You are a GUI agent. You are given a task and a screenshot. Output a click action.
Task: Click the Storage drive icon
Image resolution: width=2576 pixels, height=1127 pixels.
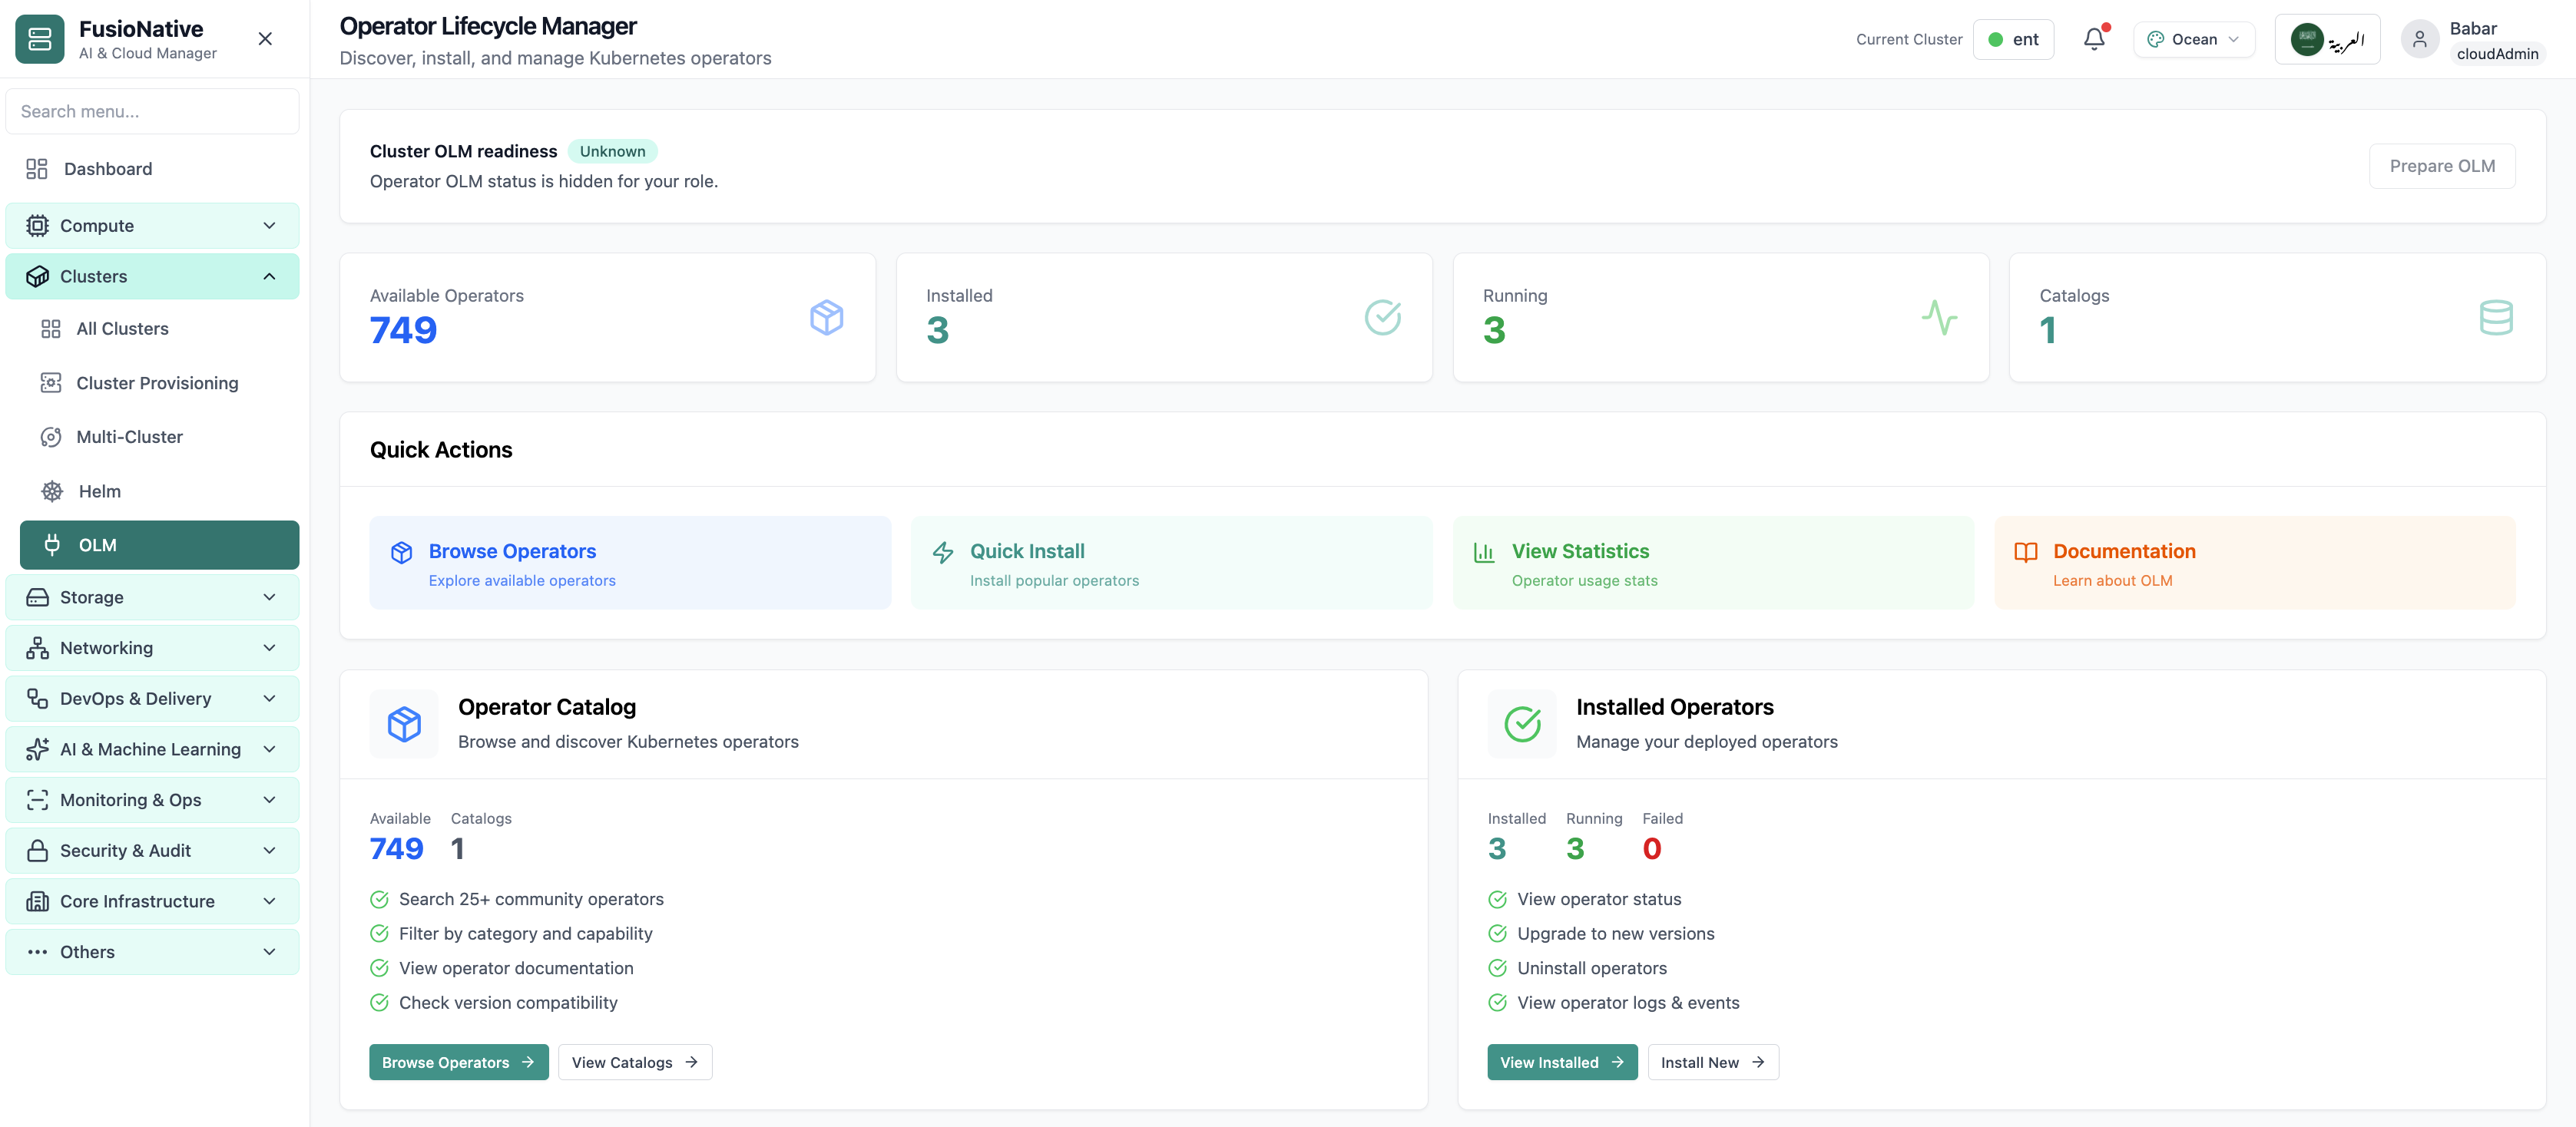37,598
